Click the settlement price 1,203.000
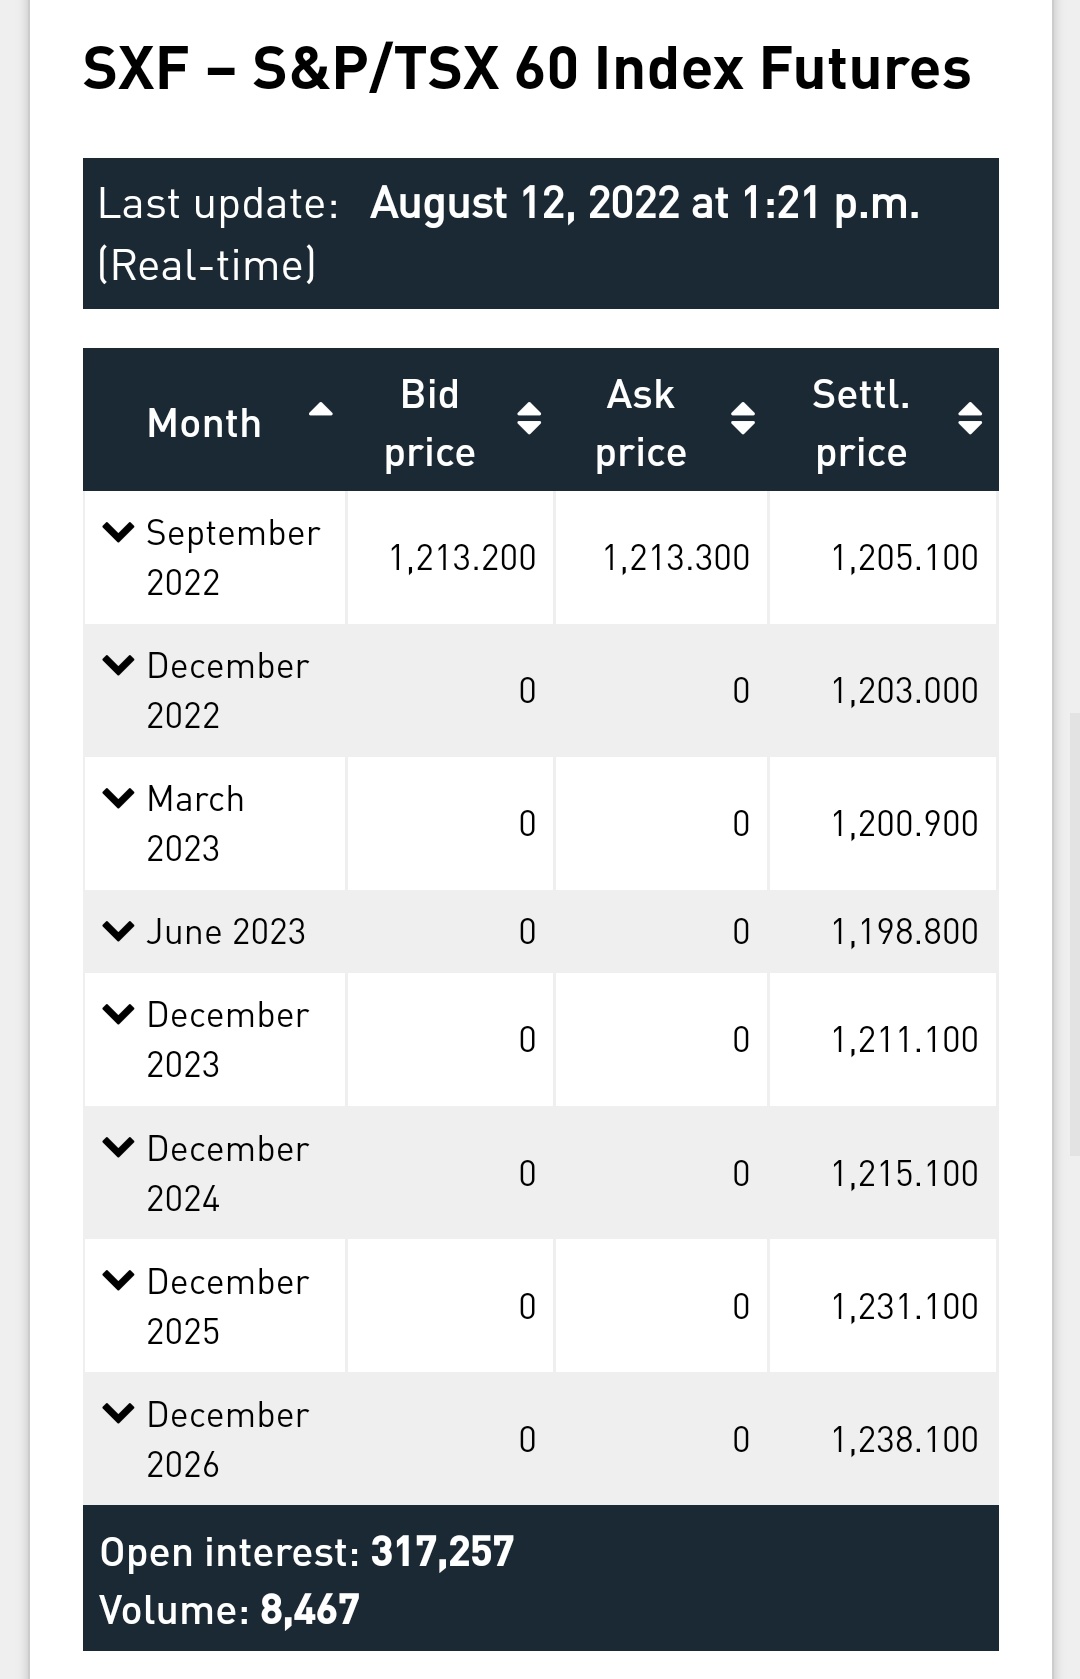 coord(904,691)
